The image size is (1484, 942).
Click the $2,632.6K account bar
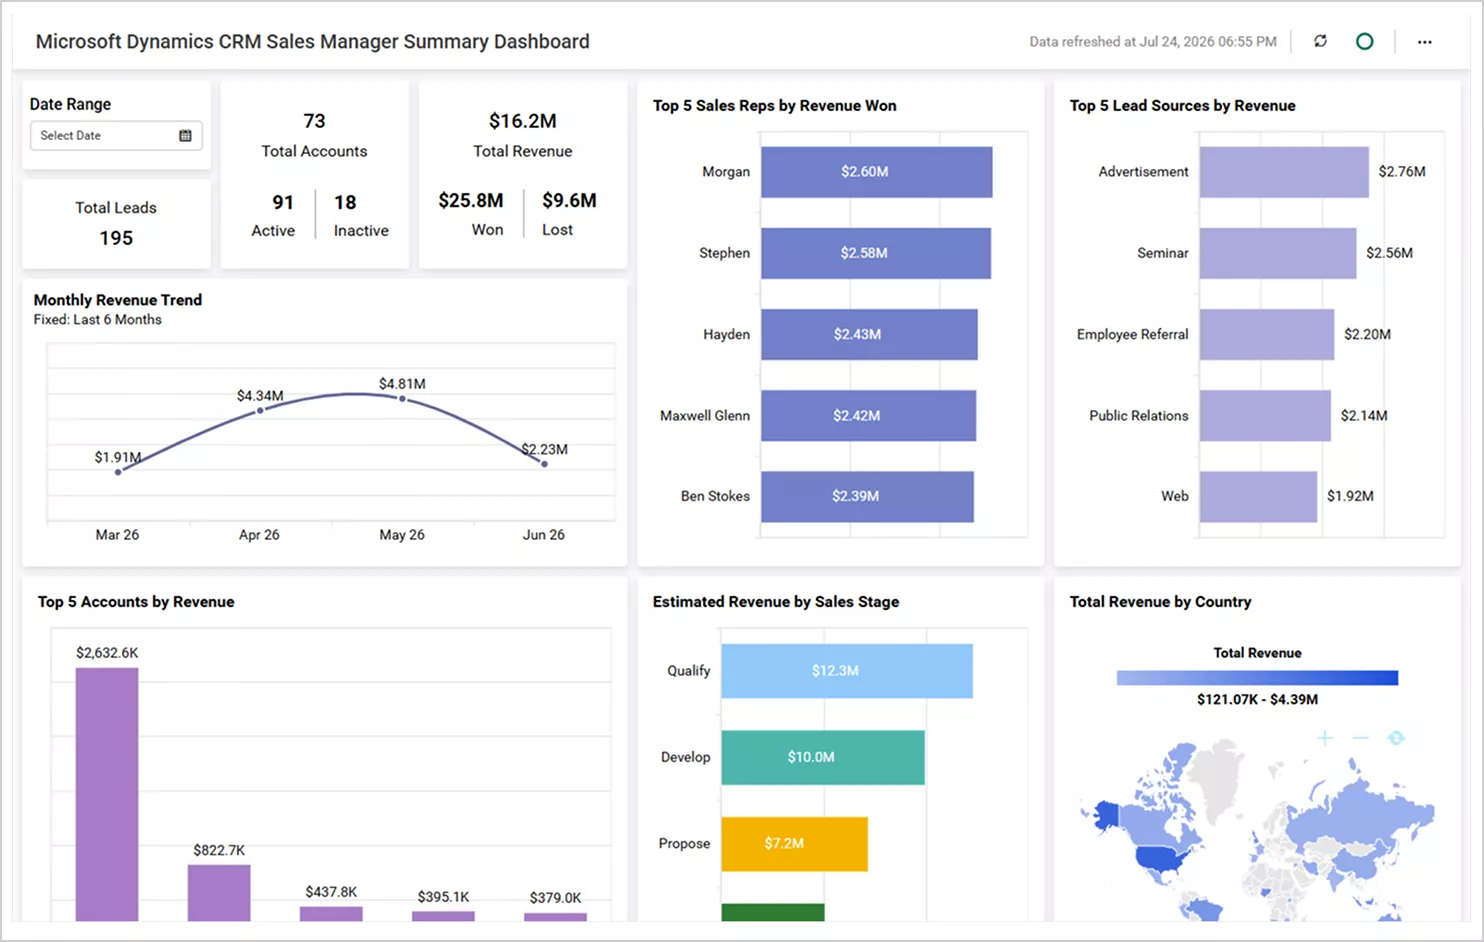[x=107, y=794]
